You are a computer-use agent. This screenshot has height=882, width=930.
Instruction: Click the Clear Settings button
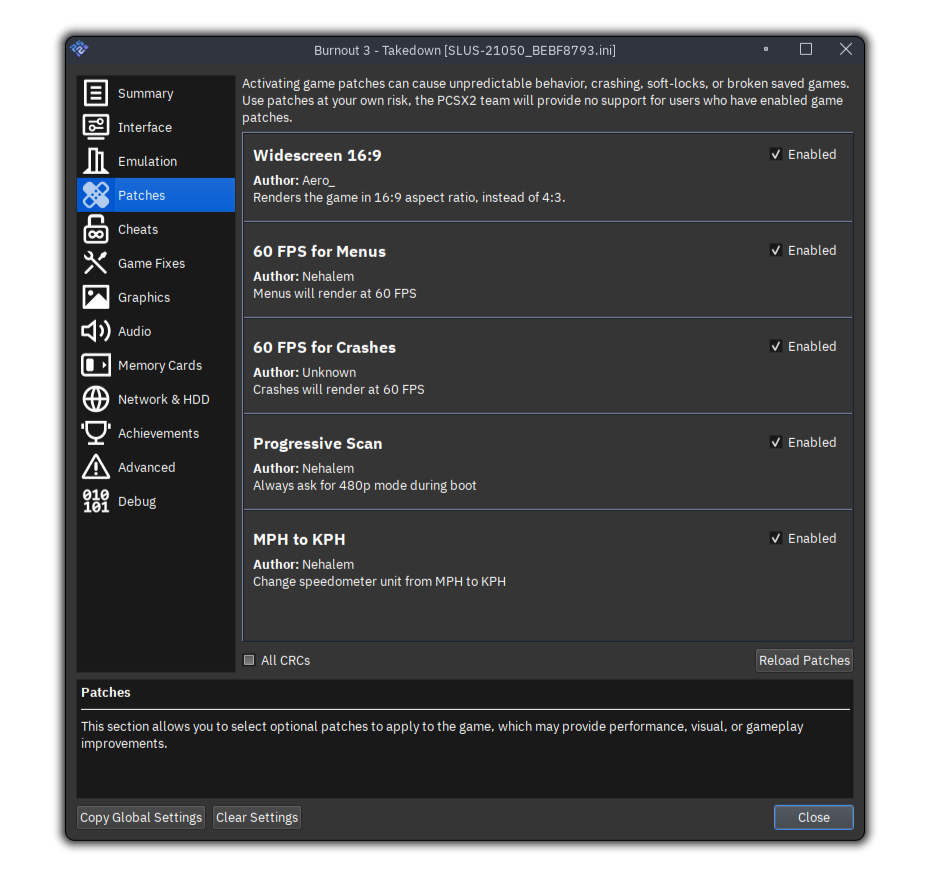coord(256,817)
